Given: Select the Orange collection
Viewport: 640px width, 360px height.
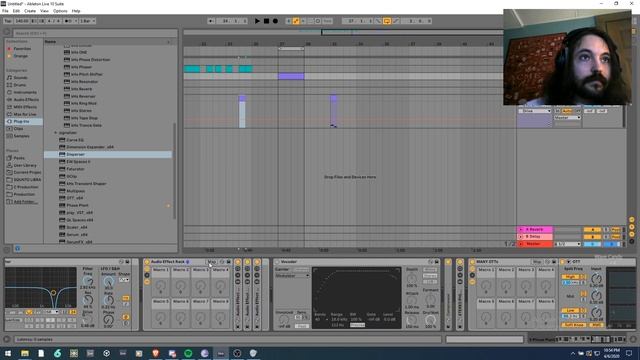Looking at the screenshot, I should tap(20, 56).
